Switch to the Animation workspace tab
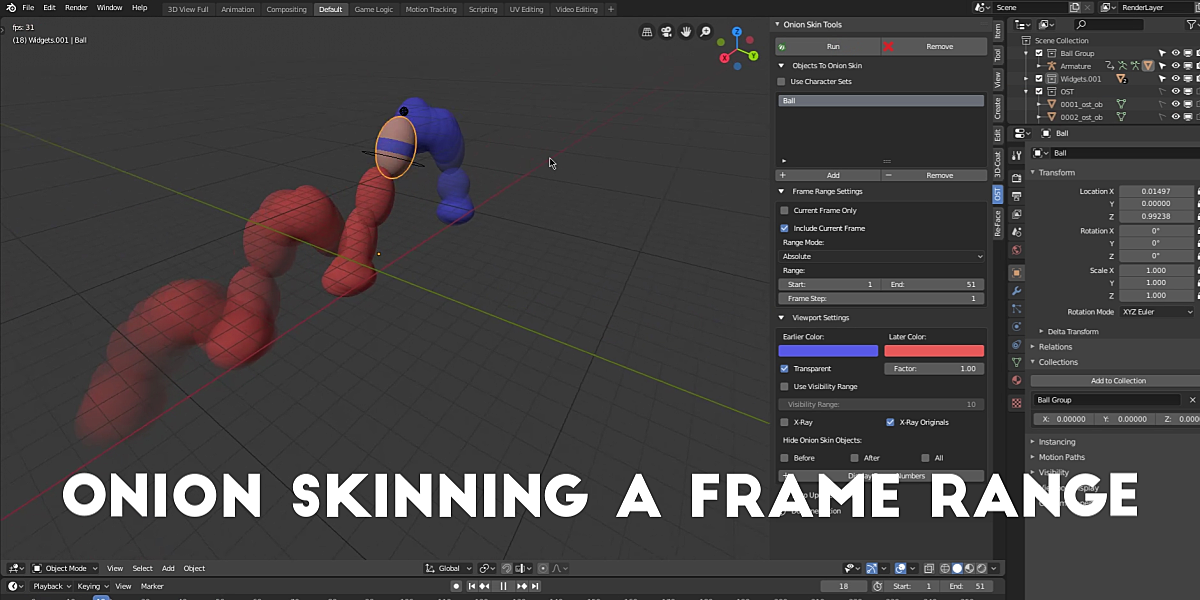Viewport: 1200px width, 600px height. (x=237, y=9)
